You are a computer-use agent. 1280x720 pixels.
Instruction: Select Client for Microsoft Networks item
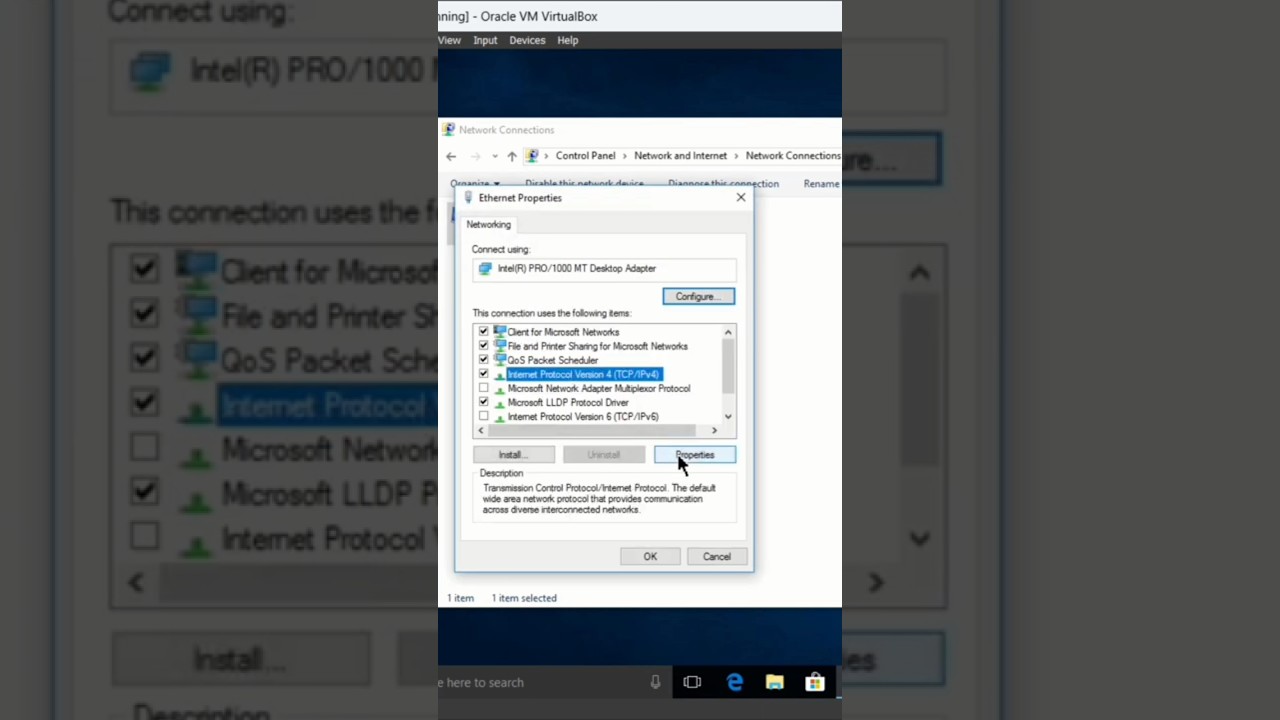[563, 332]
